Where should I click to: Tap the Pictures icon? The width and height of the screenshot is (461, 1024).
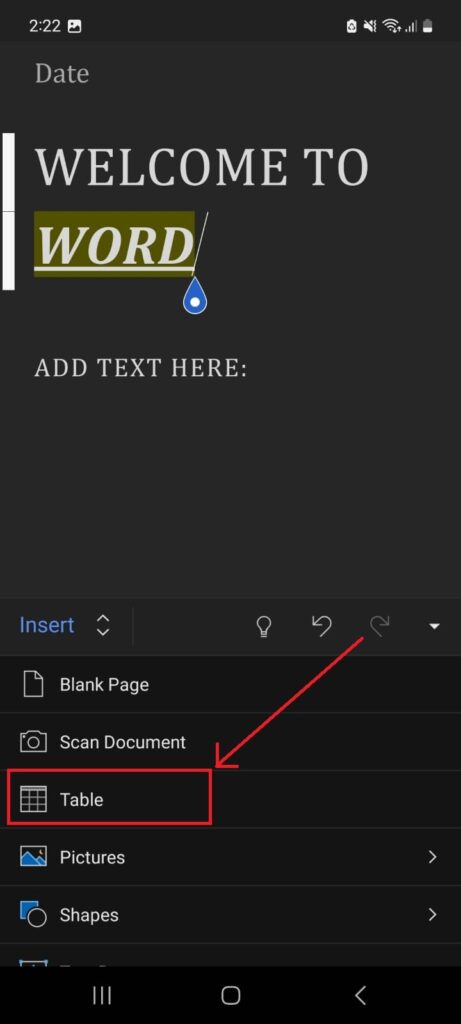click(33, 857)
